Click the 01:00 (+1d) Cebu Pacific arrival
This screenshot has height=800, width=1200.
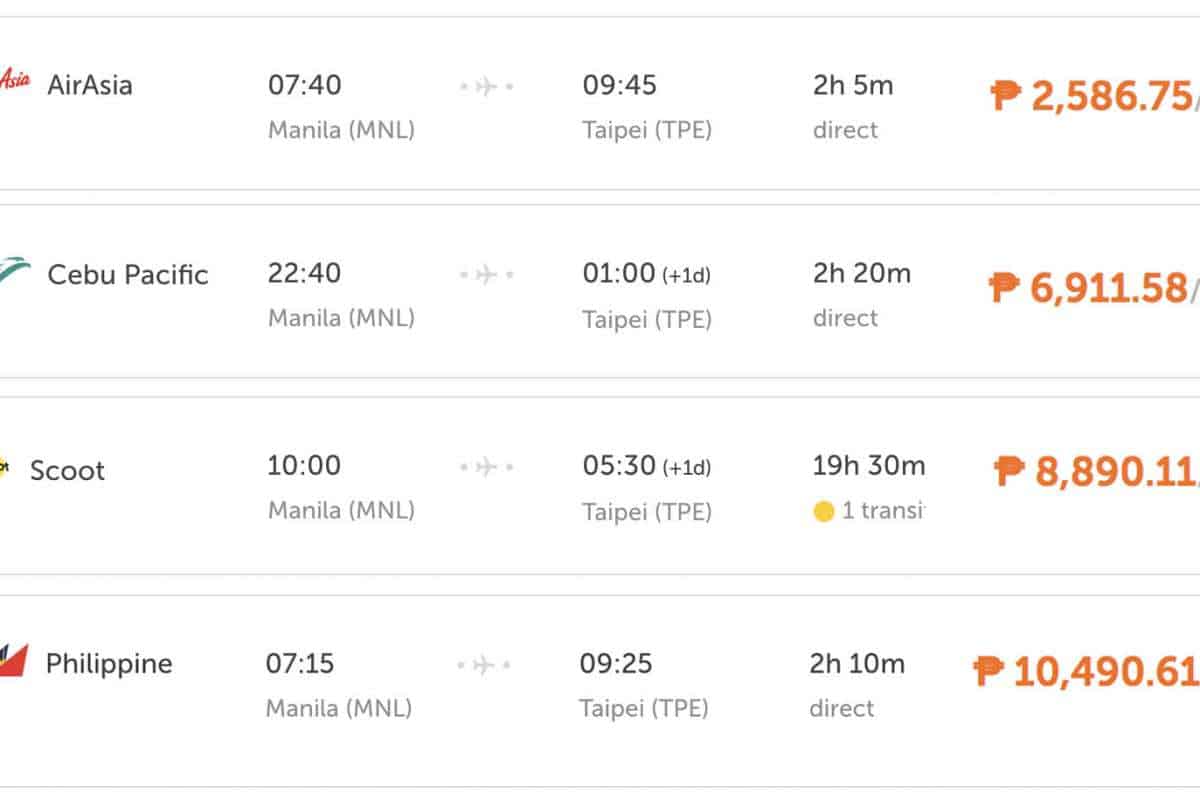point(646,274)
